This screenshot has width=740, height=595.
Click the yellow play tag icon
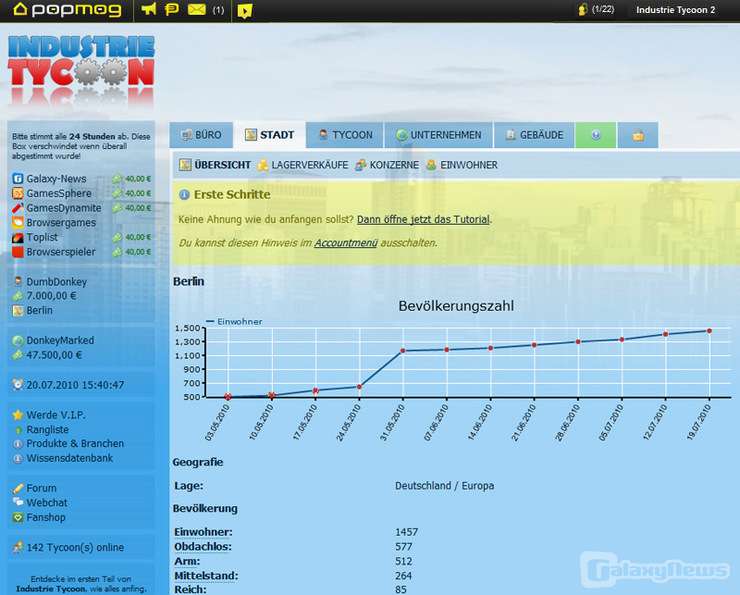pos(244,10)
